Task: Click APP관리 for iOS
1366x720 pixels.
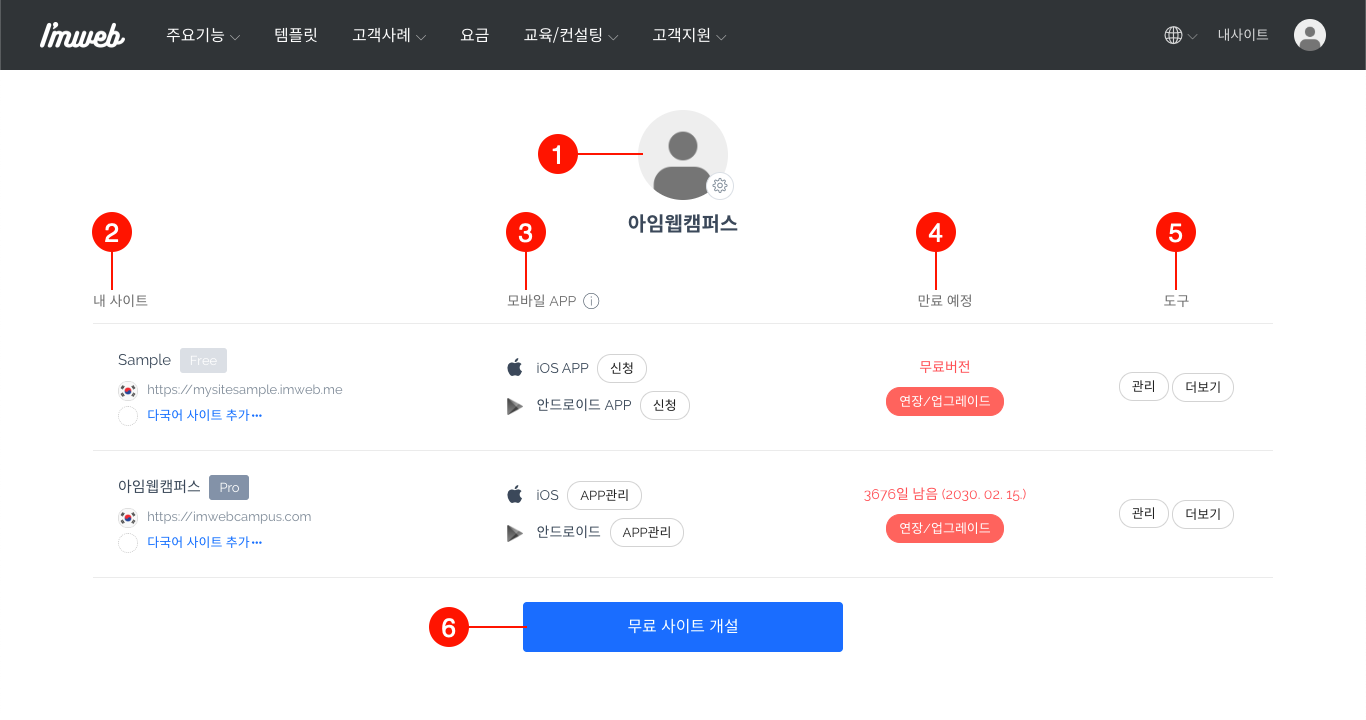Action: [x=604, y=495]
